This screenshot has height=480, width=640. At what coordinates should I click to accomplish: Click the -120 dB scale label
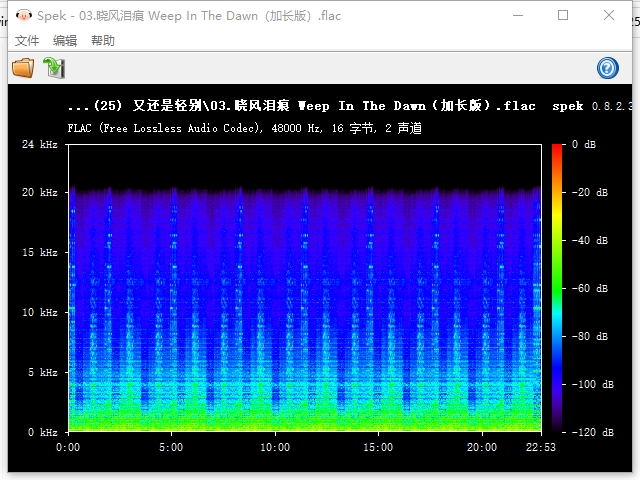click(593, 432)
